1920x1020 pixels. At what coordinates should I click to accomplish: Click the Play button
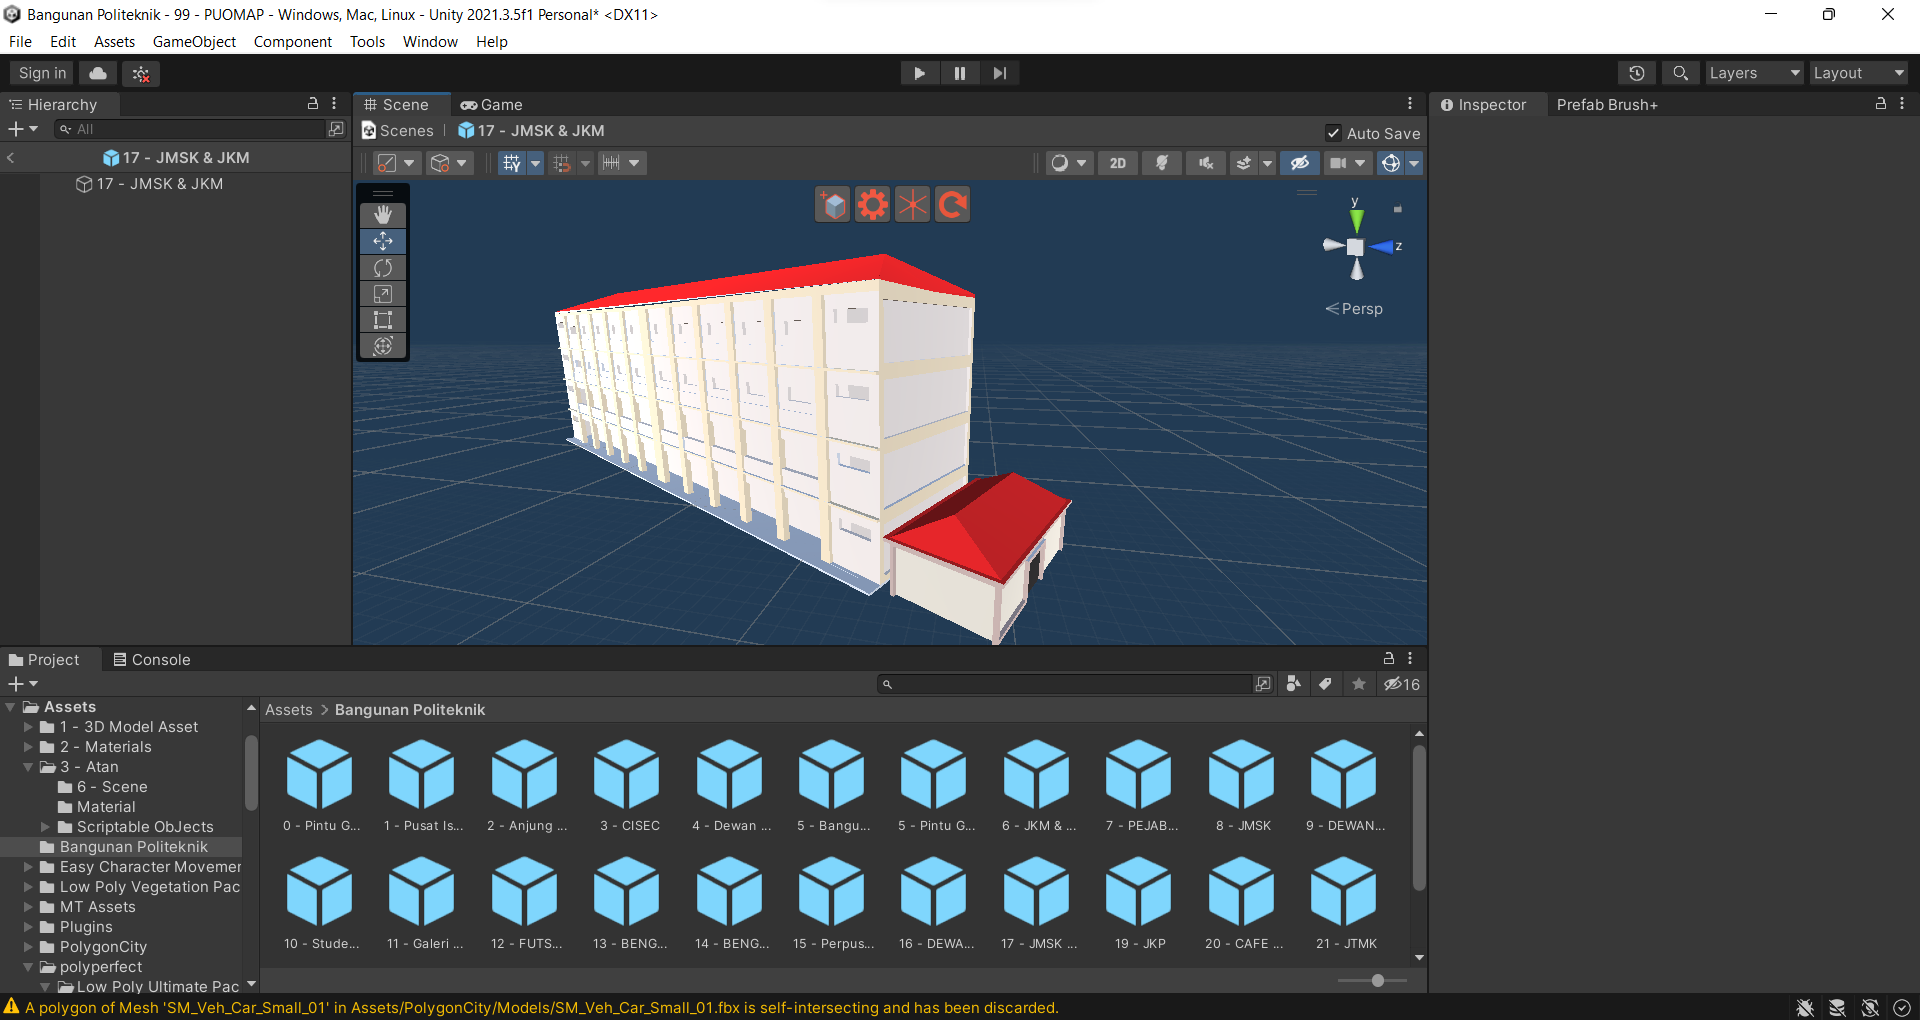(919, 73)
